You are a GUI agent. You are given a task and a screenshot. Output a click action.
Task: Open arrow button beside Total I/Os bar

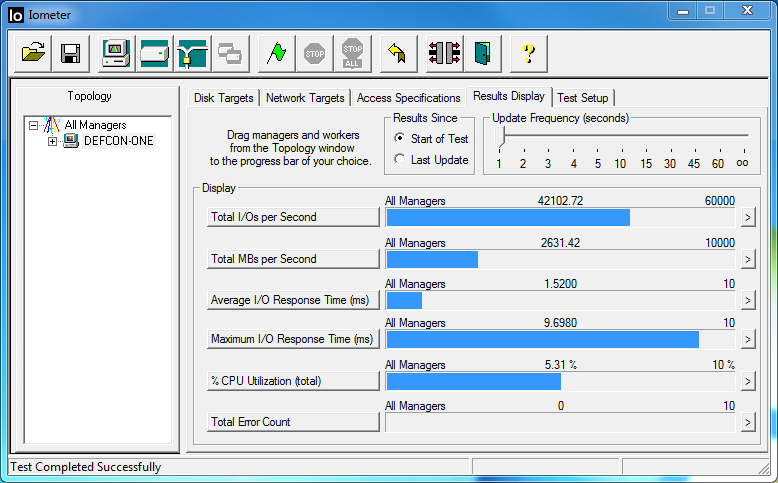pyautogui.click(x=746, y=218)
